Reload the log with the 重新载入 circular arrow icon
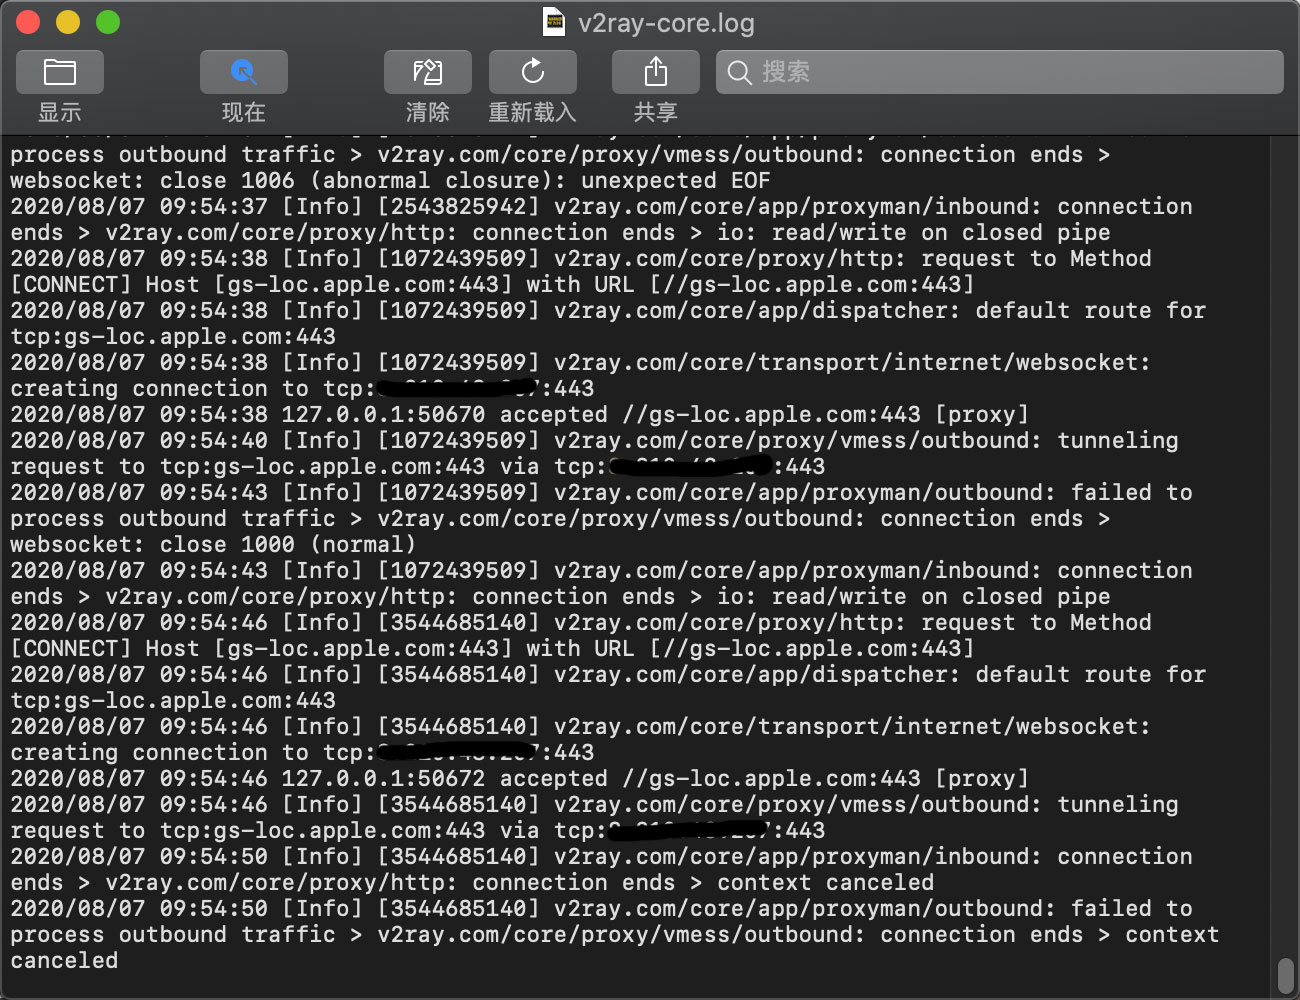1300x1000 pixels. coord(533,71)
